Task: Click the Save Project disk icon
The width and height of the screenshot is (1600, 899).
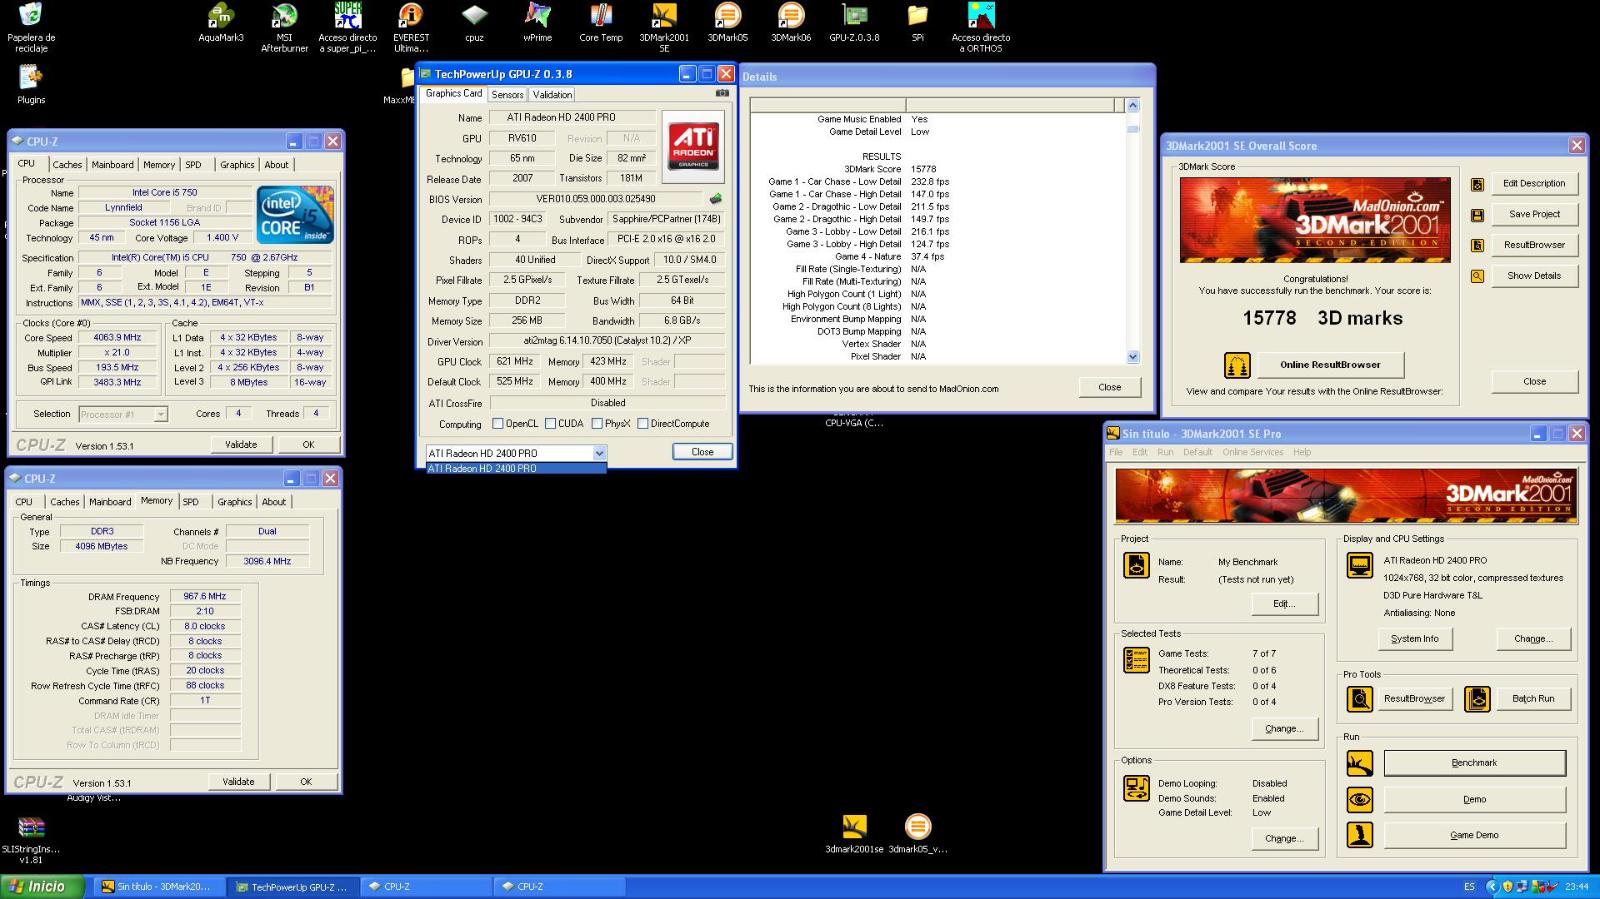Action: 1477,215
